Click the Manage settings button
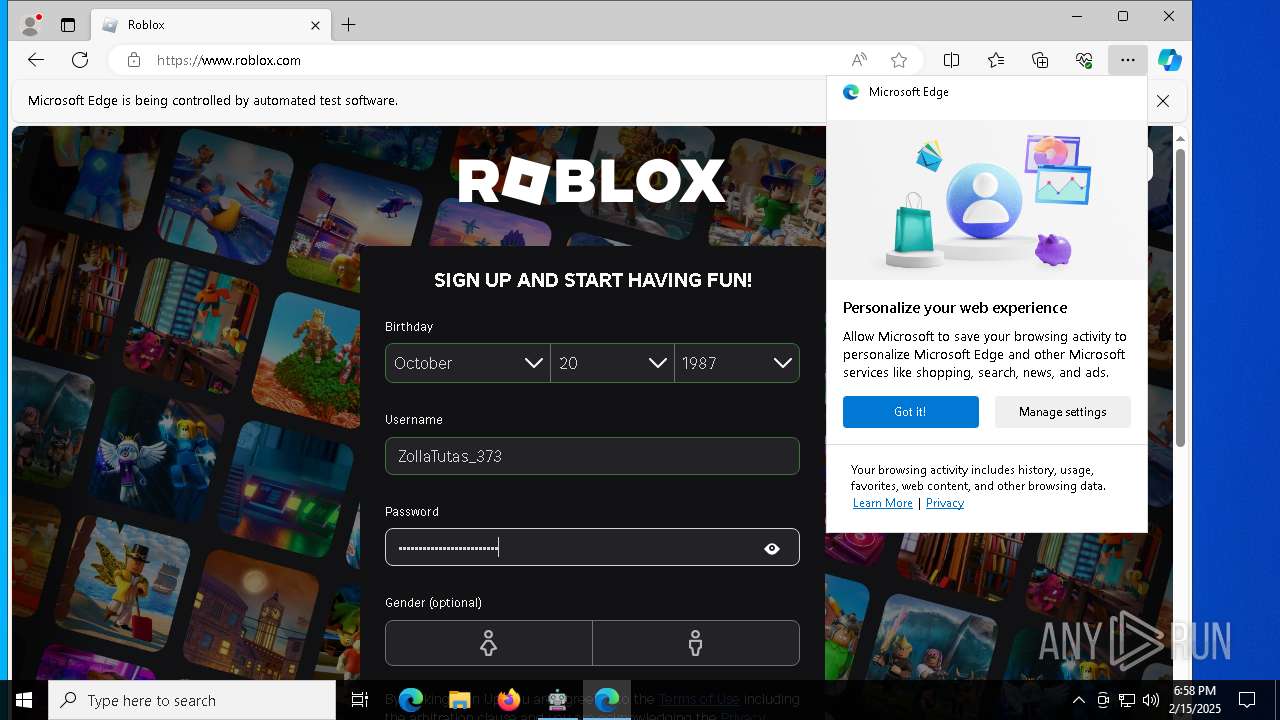This screenshot has width=1280, height=720. 1062,412
